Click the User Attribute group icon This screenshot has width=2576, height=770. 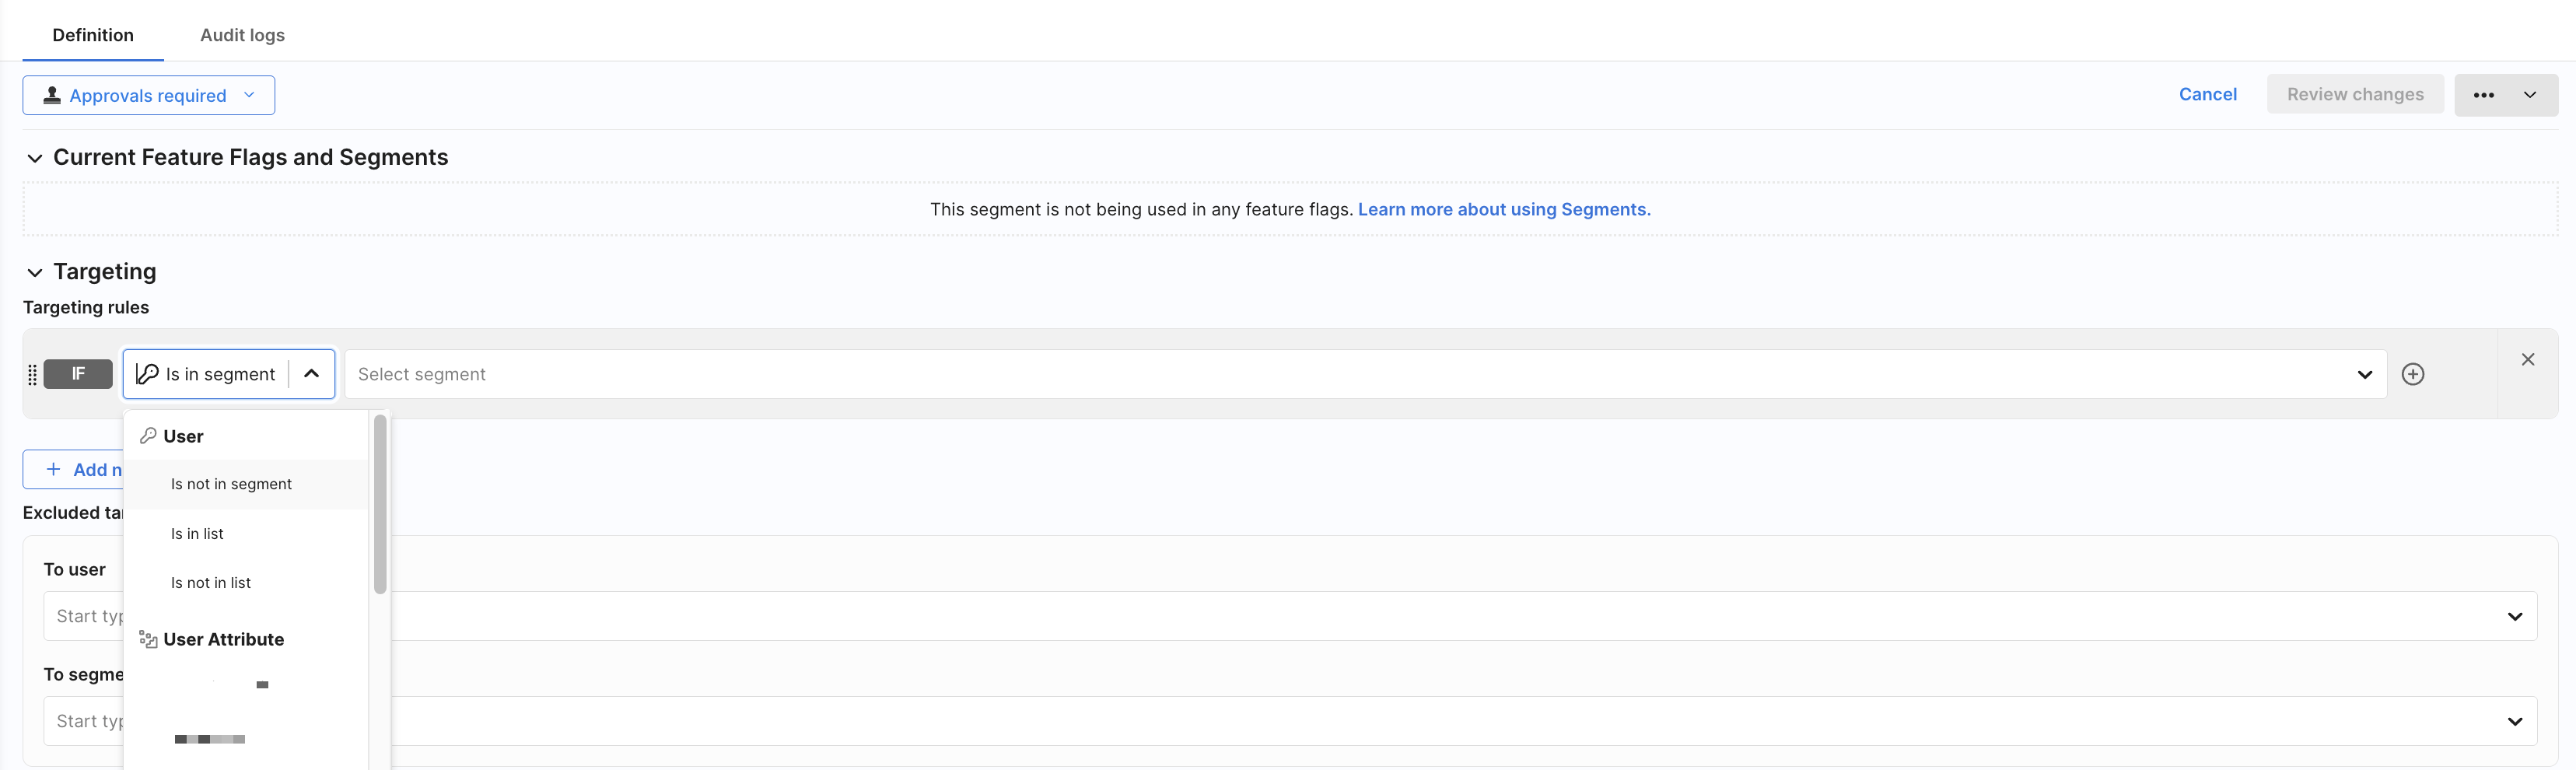148,640
